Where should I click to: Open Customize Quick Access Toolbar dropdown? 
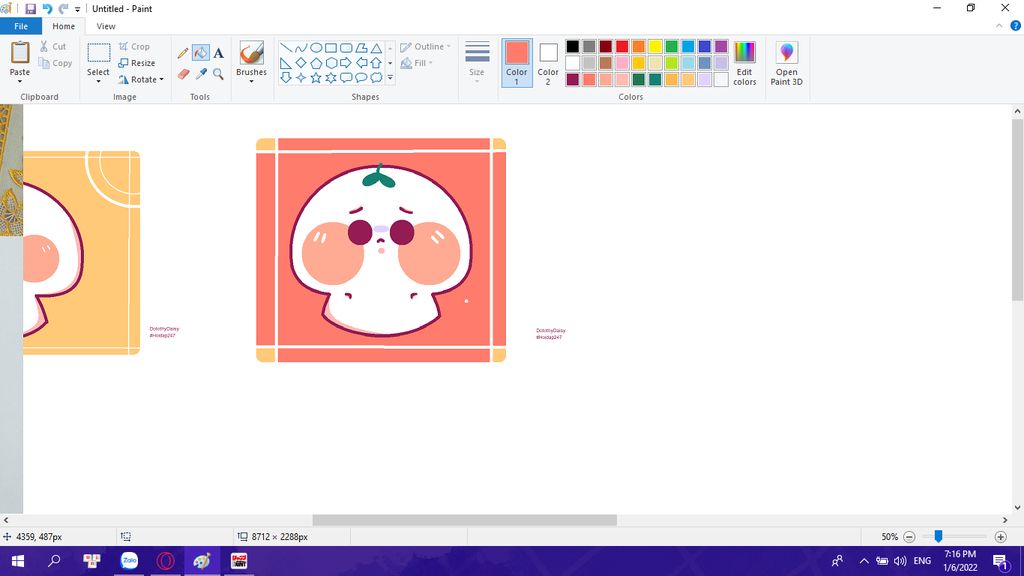coord(78,9)
